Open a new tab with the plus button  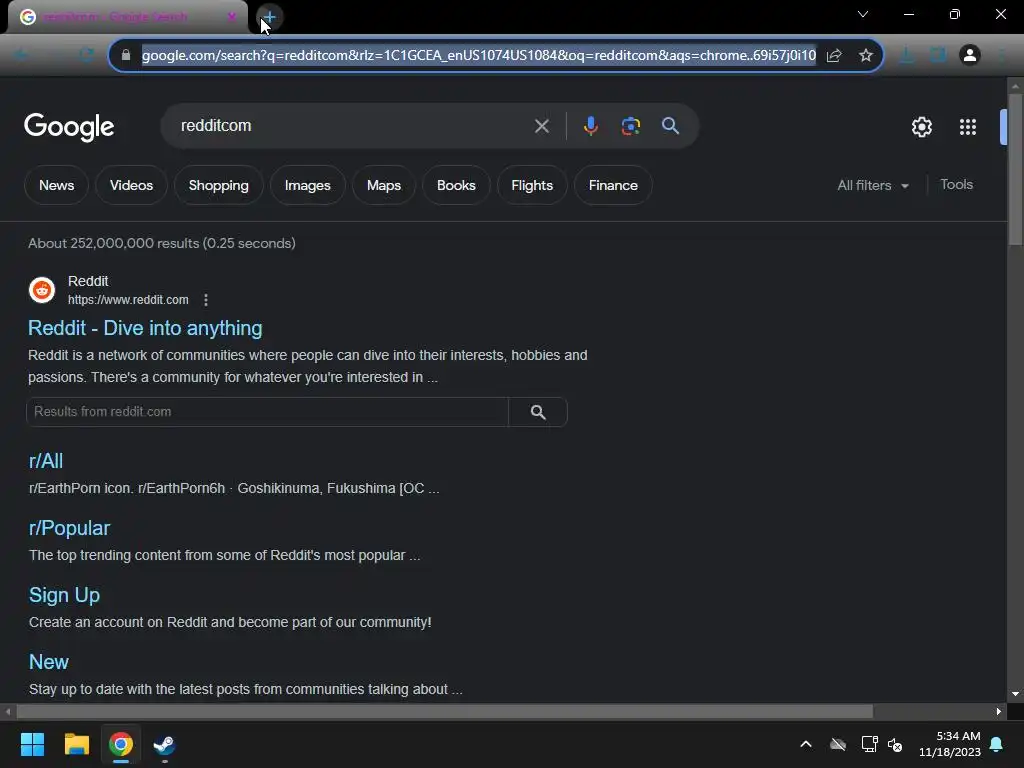[269, 17]
